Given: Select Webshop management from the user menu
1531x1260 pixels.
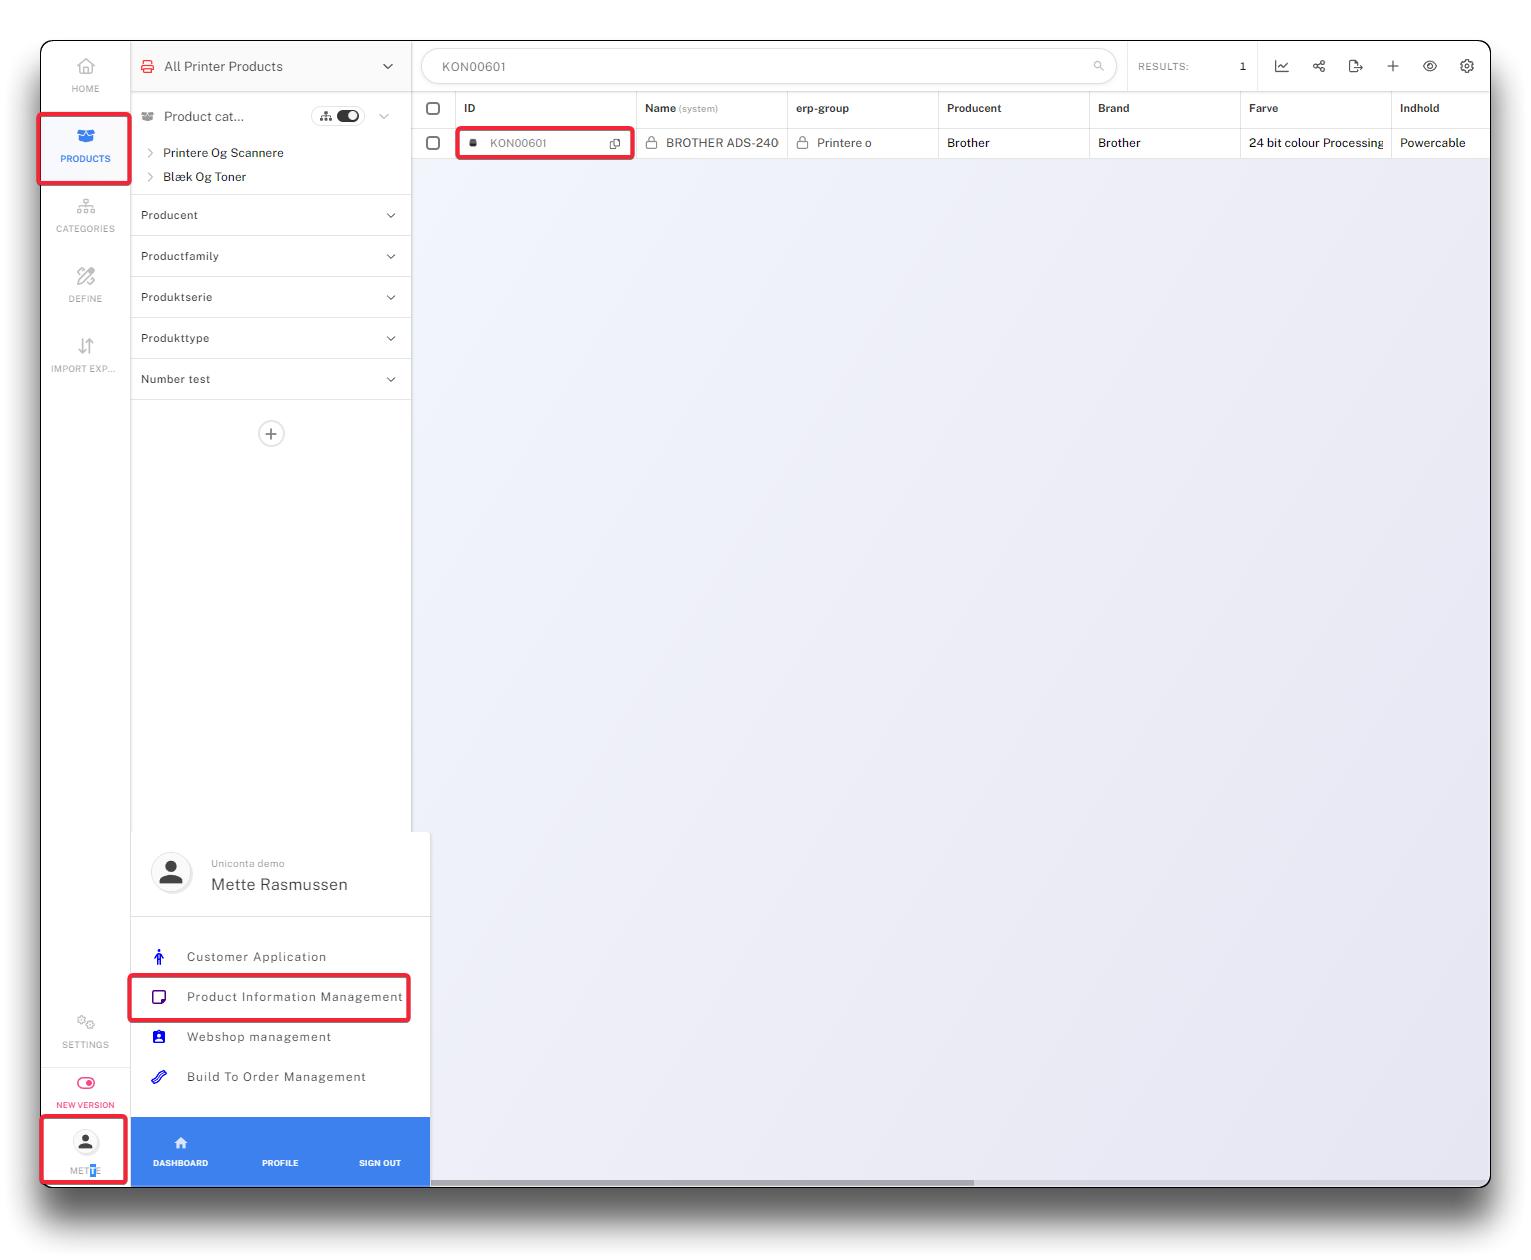Looking at the screenshot, I should pos(258,1037).
